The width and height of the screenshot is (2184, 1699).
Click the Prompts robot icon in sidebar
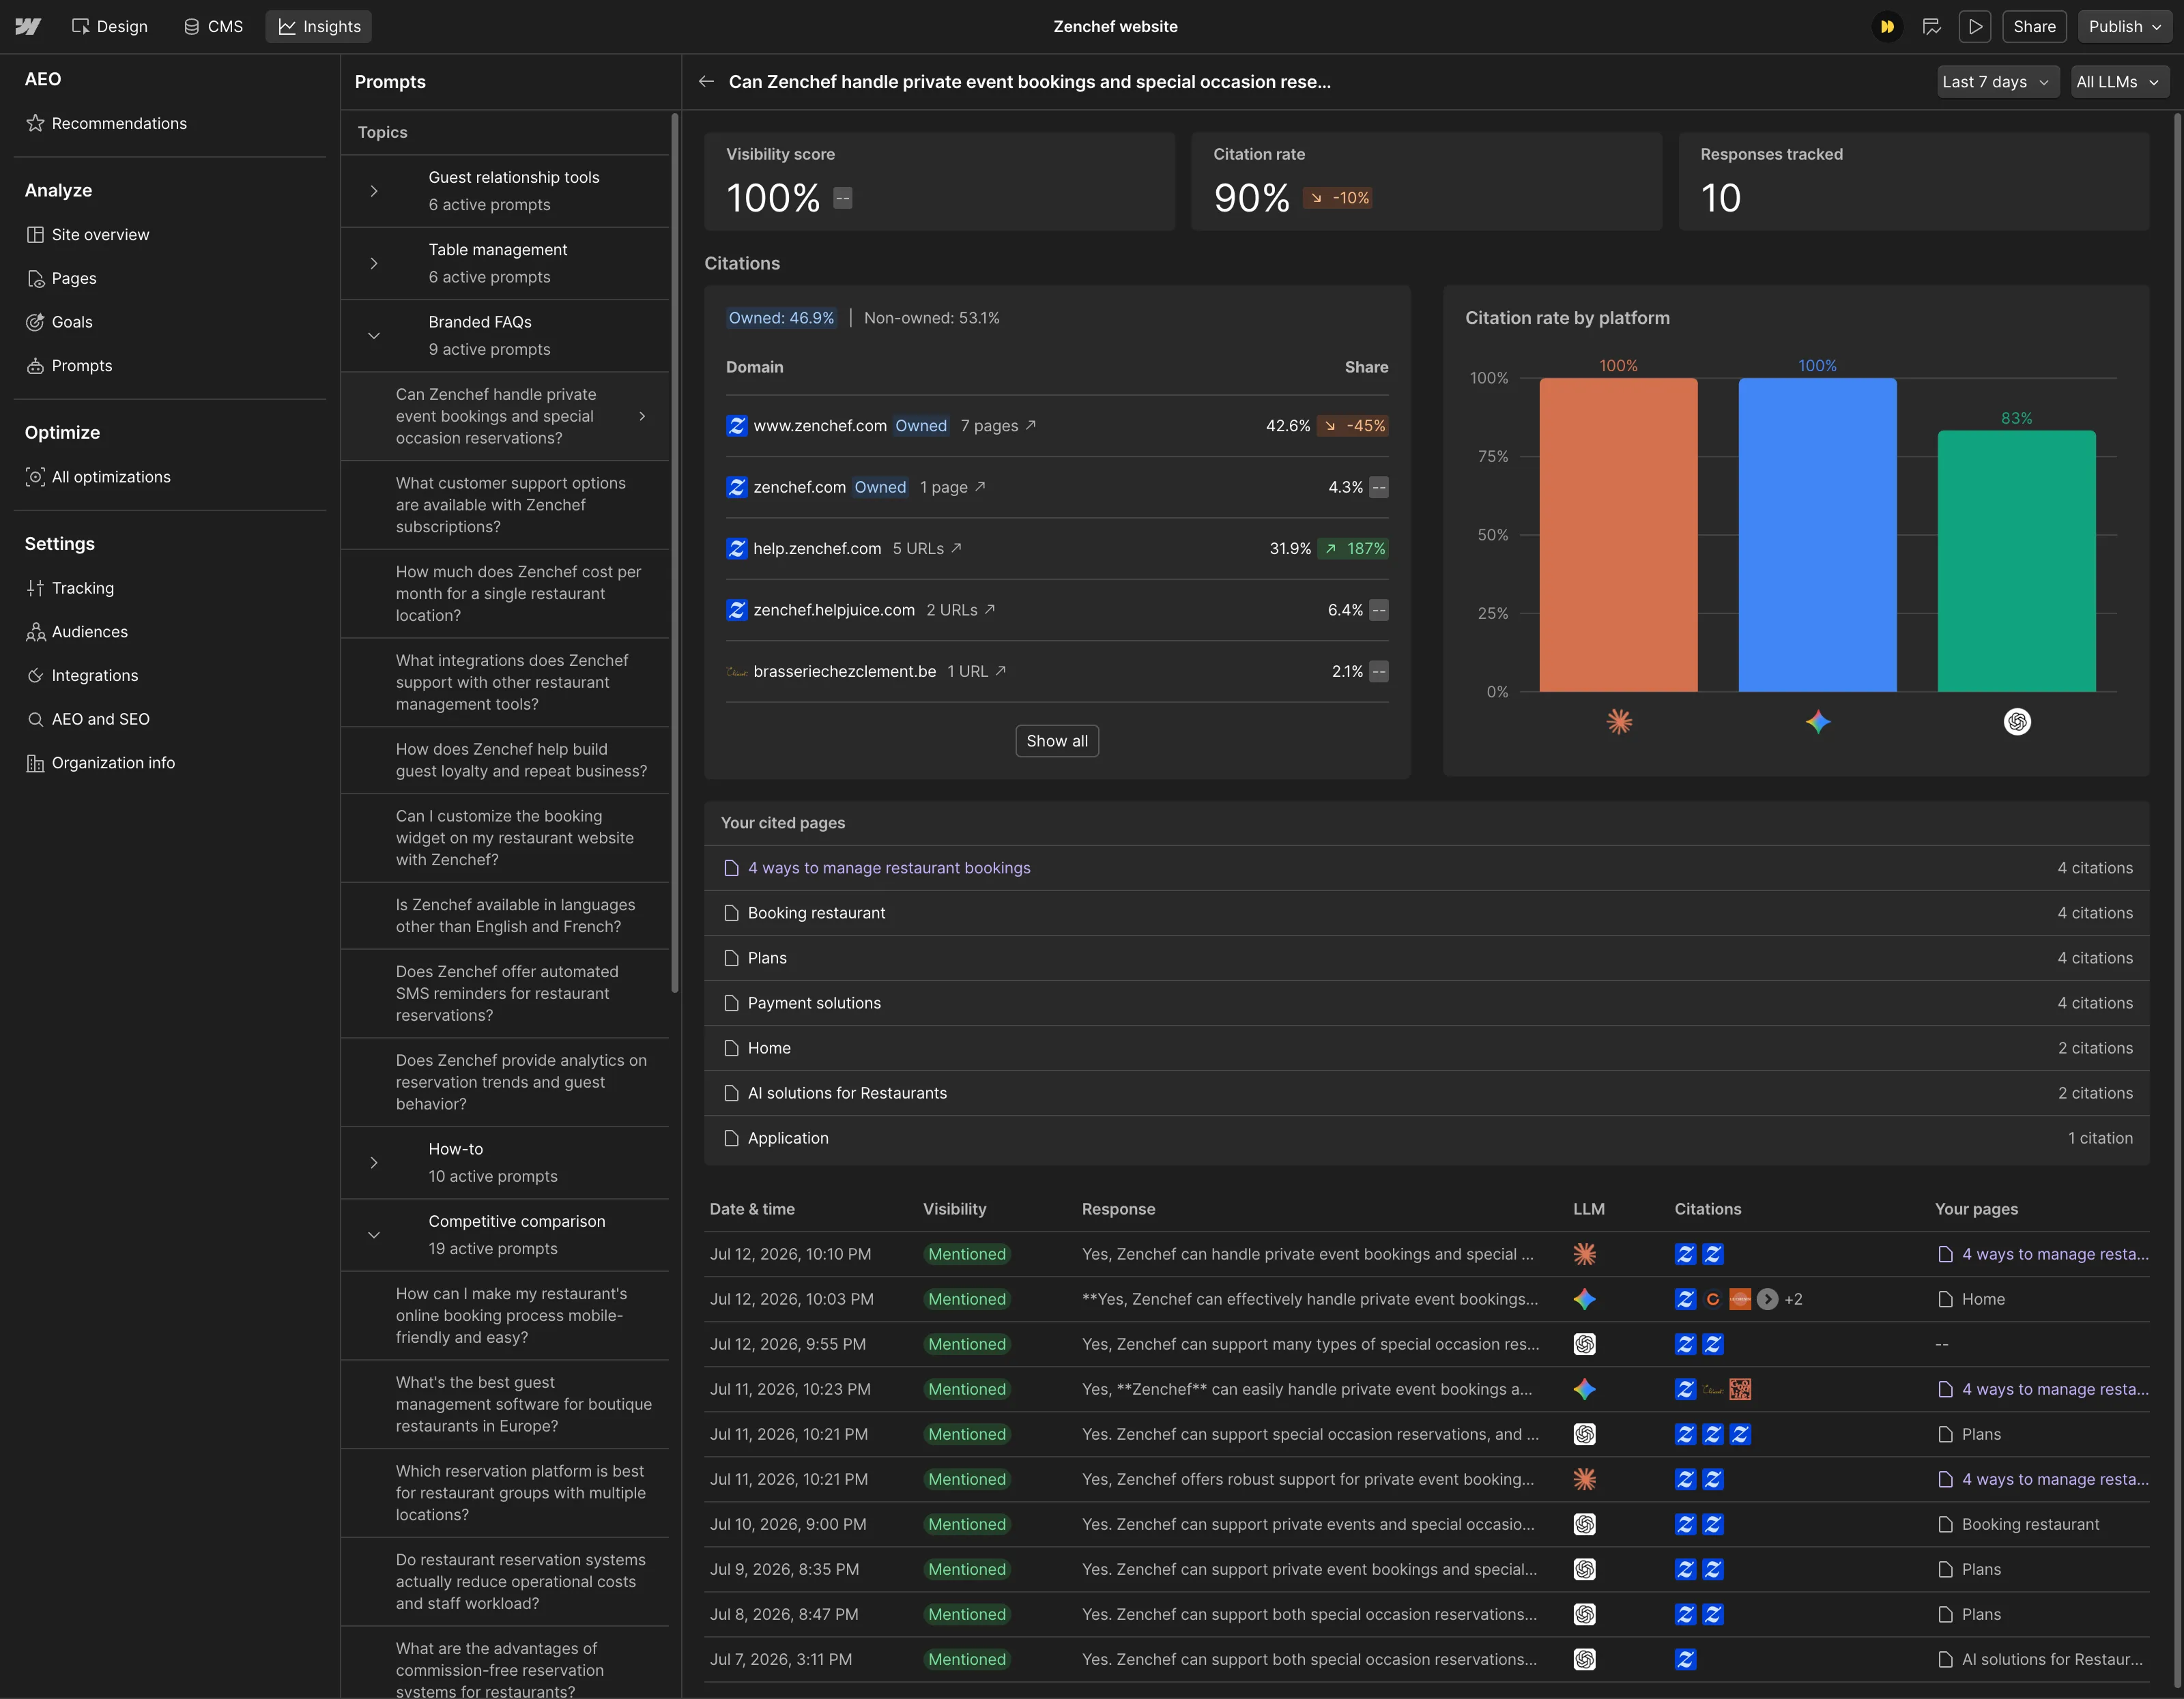click(x=35, y=366)
